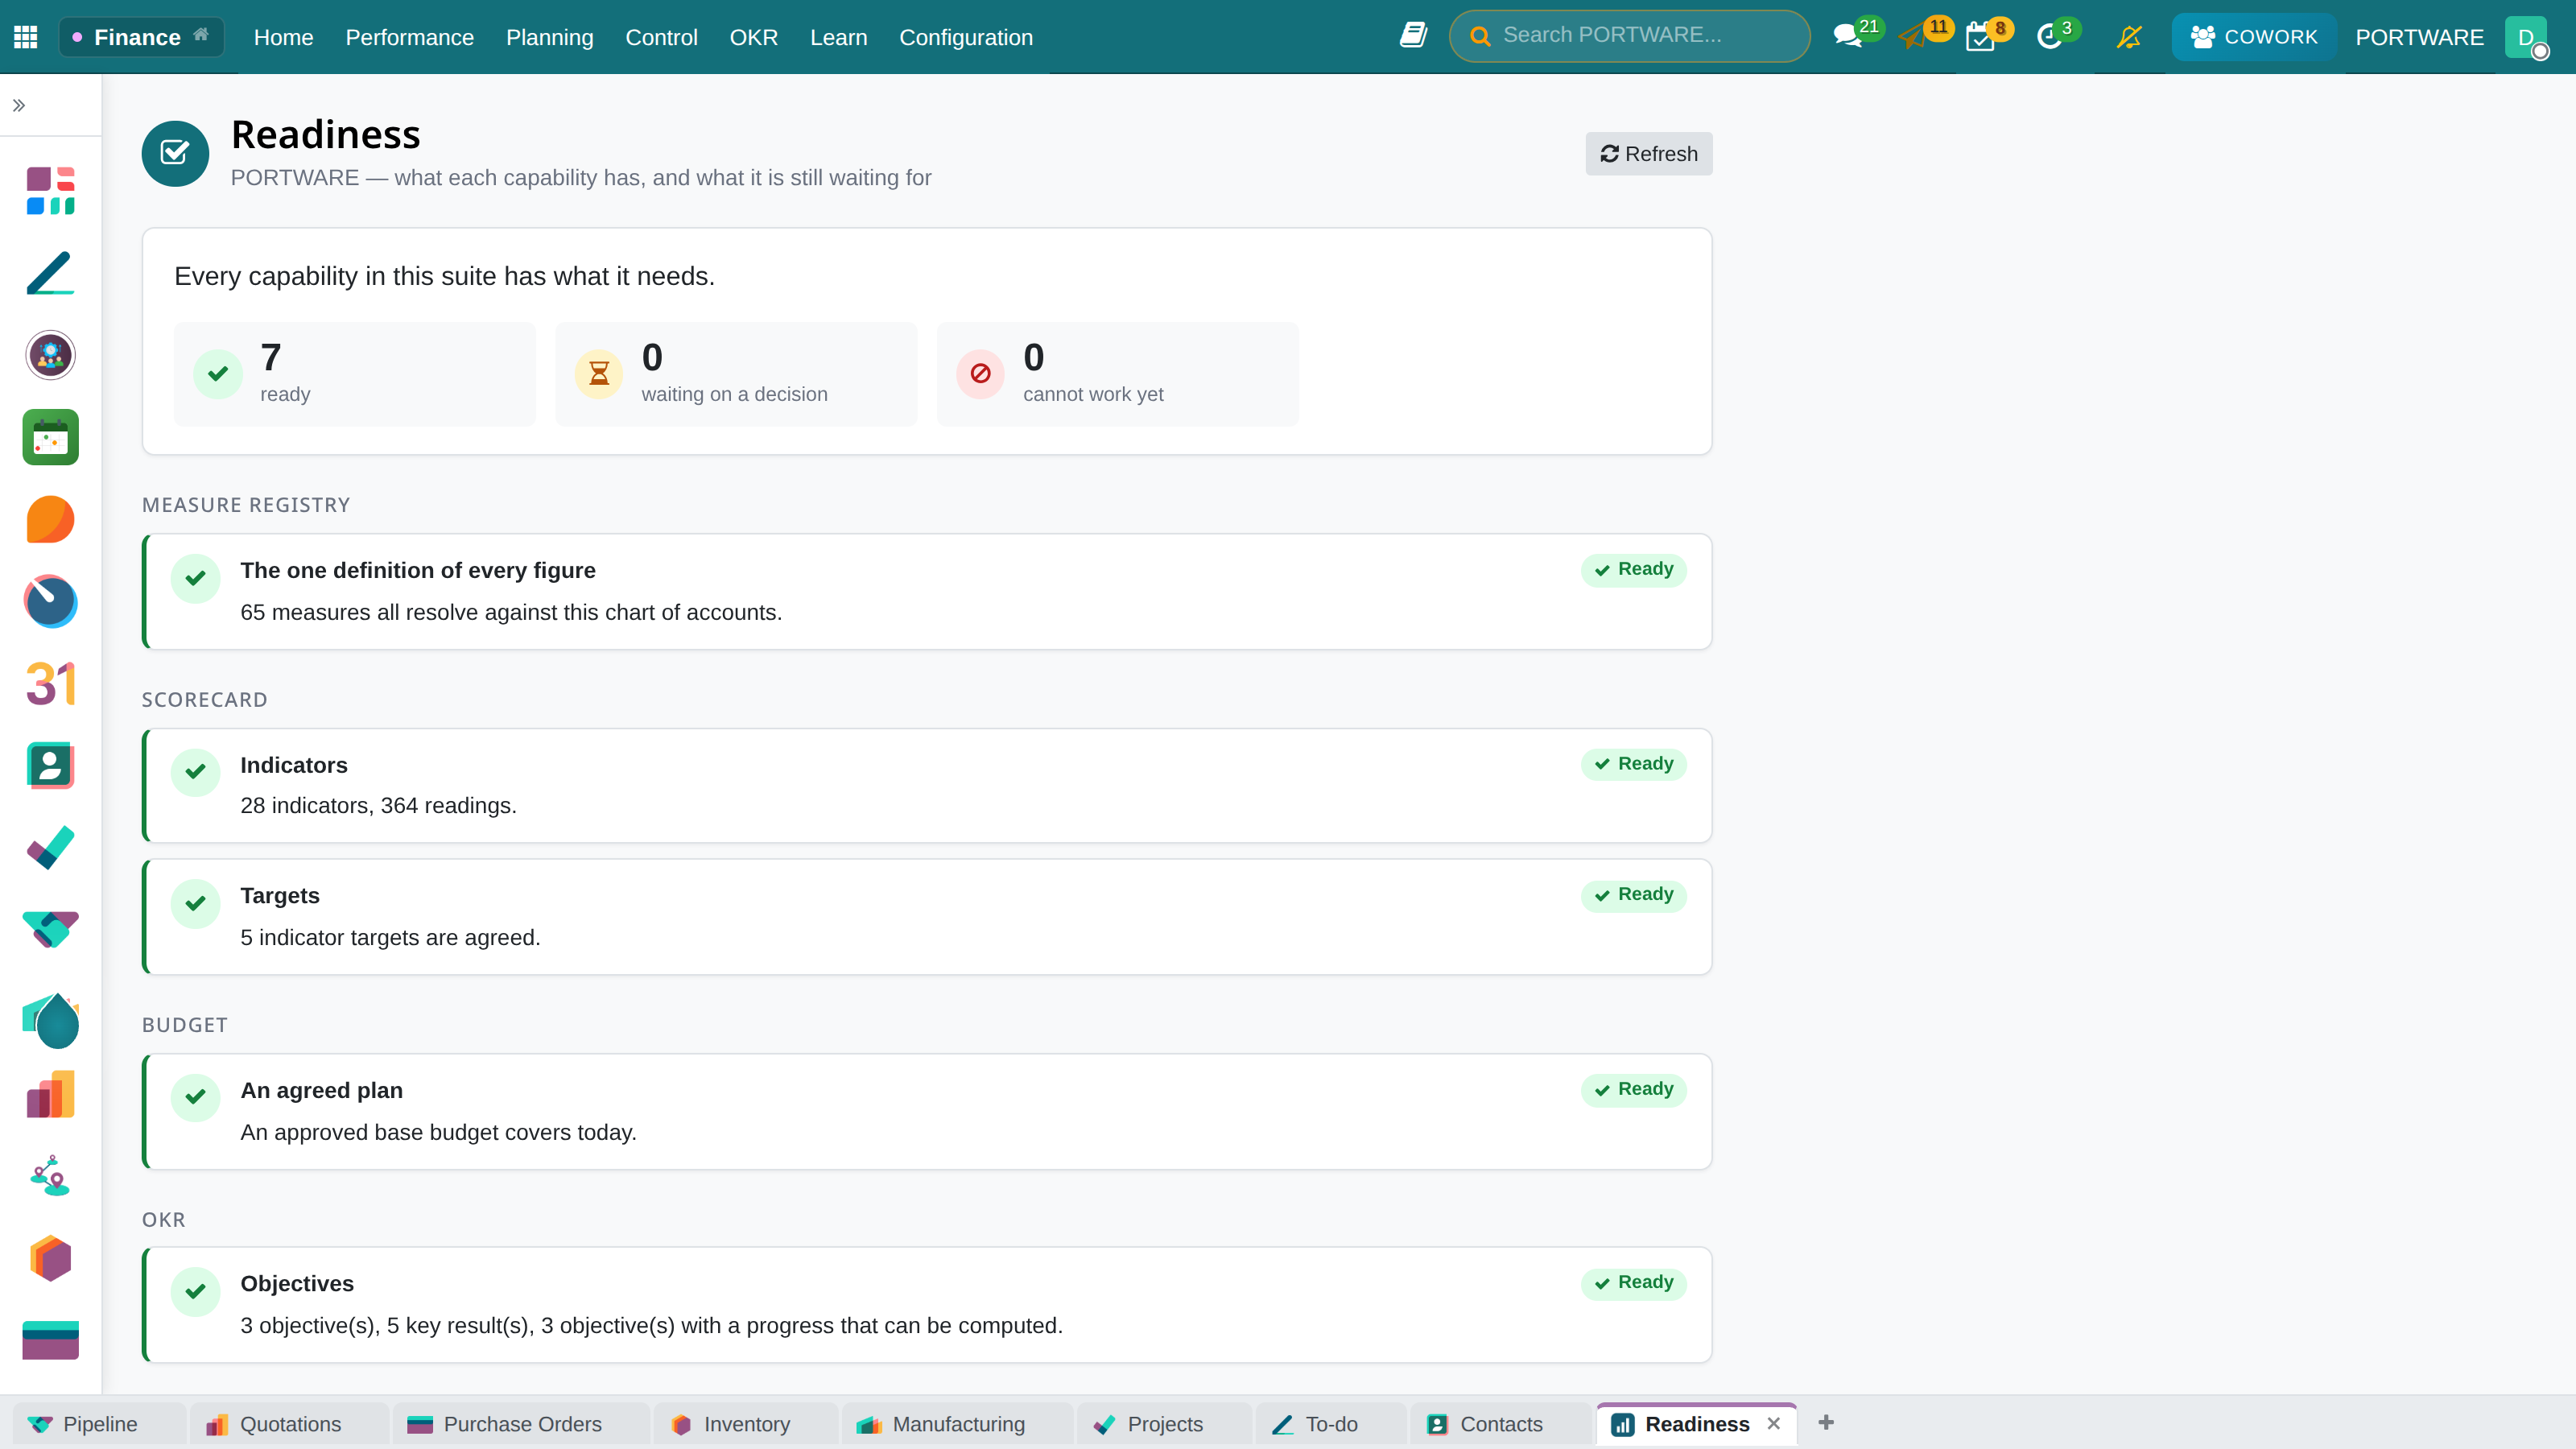
Task: Click the COWORK button
Action: click(2253, 37)
